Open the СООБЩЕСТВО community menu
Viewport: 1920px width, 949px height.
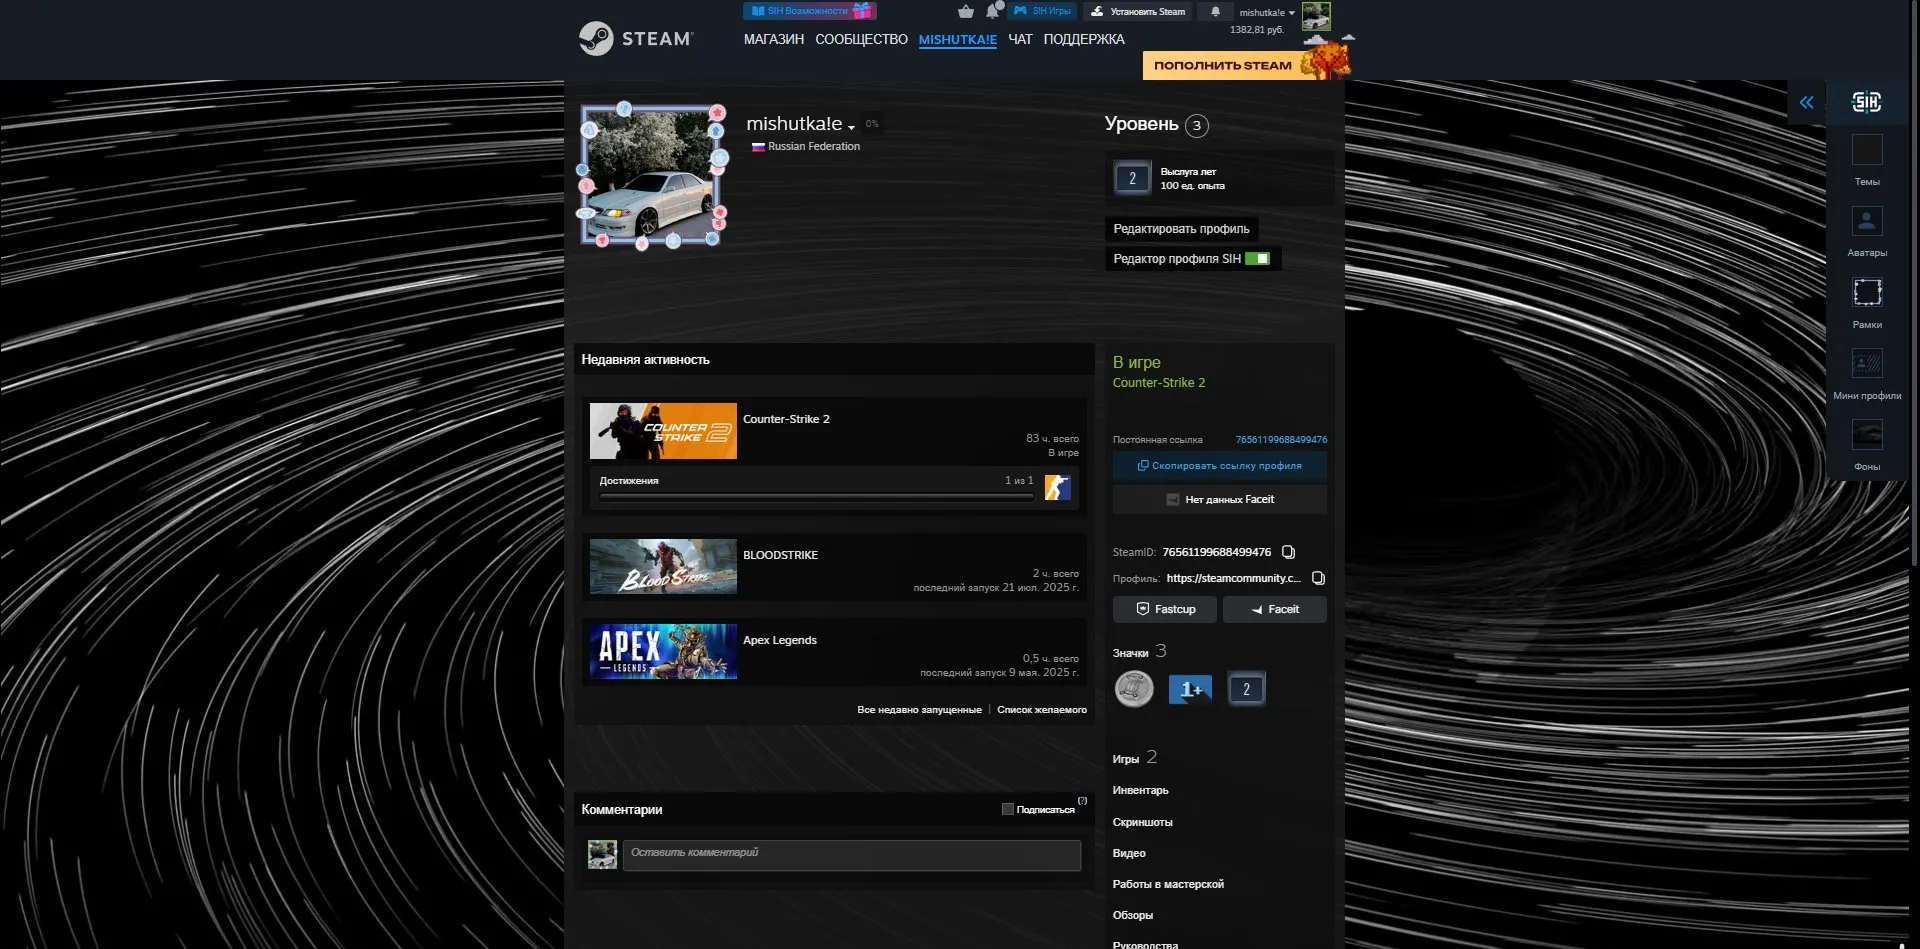(x=861, y=39)
